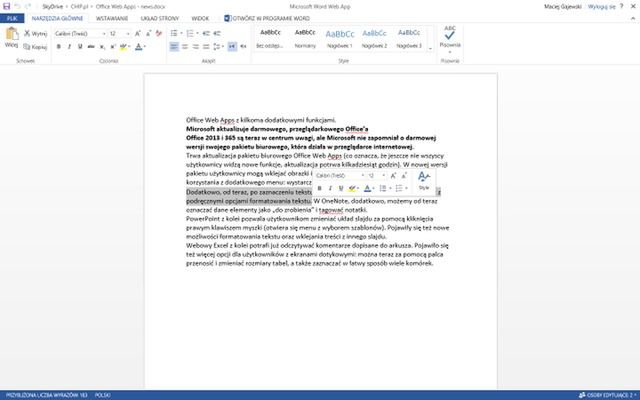Screen dimensions: 640x400
Task: Open numbering style dropdown arrow
Action: [x=197, y=33]
